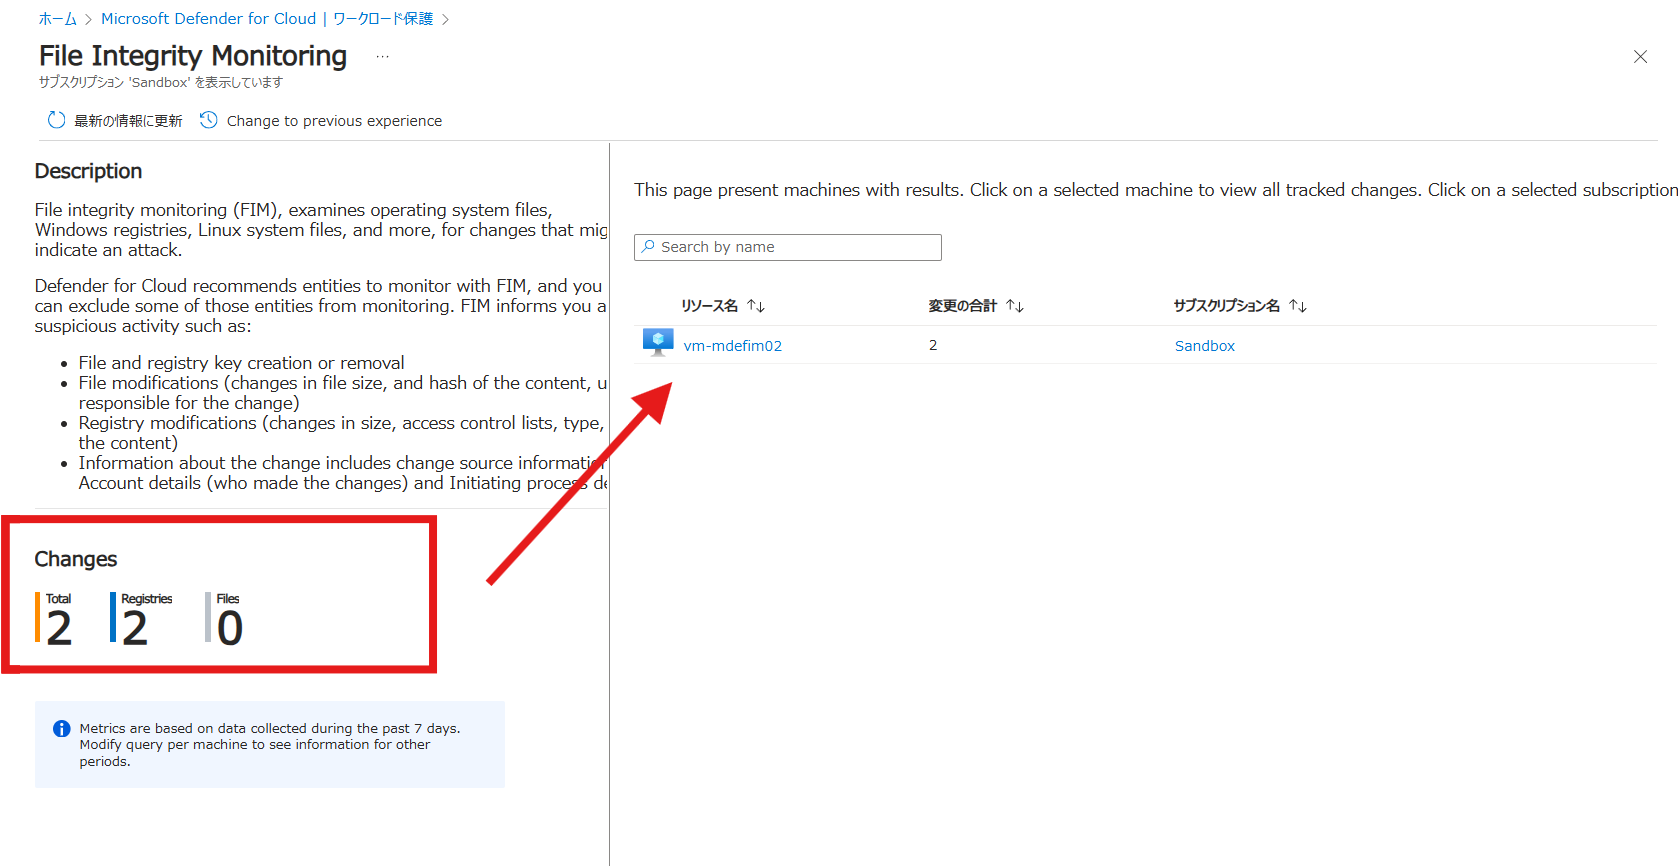This screenshot has height=866, width=1678.
Task: Click the Registries changes metric
Action: click(142, 619)
